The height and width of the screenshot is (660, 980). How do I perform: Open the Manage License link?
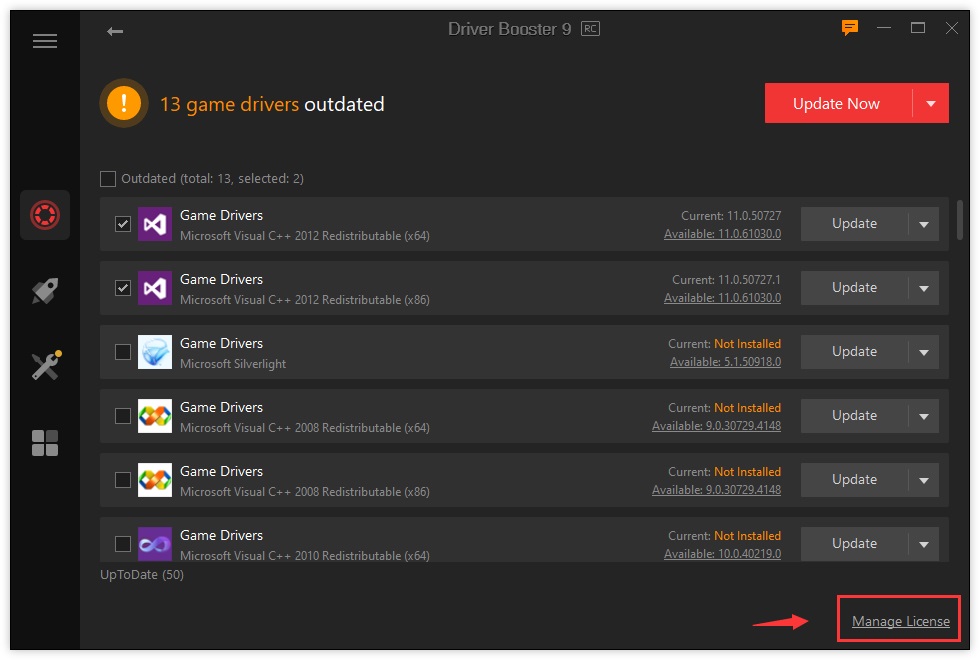[901, 621]
